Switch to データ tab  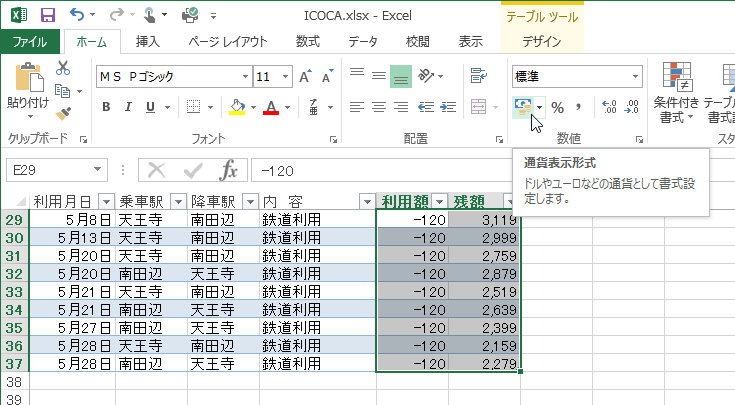pos(363,42)
